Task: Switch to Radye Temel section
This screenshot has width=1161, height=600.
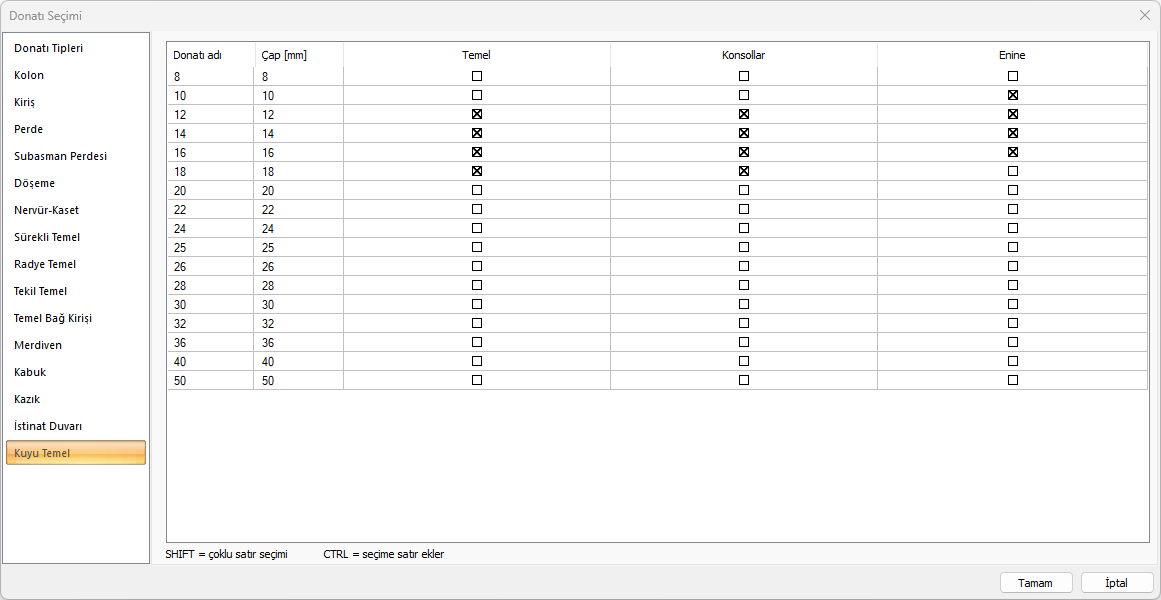Action: (x=45, y=264)
